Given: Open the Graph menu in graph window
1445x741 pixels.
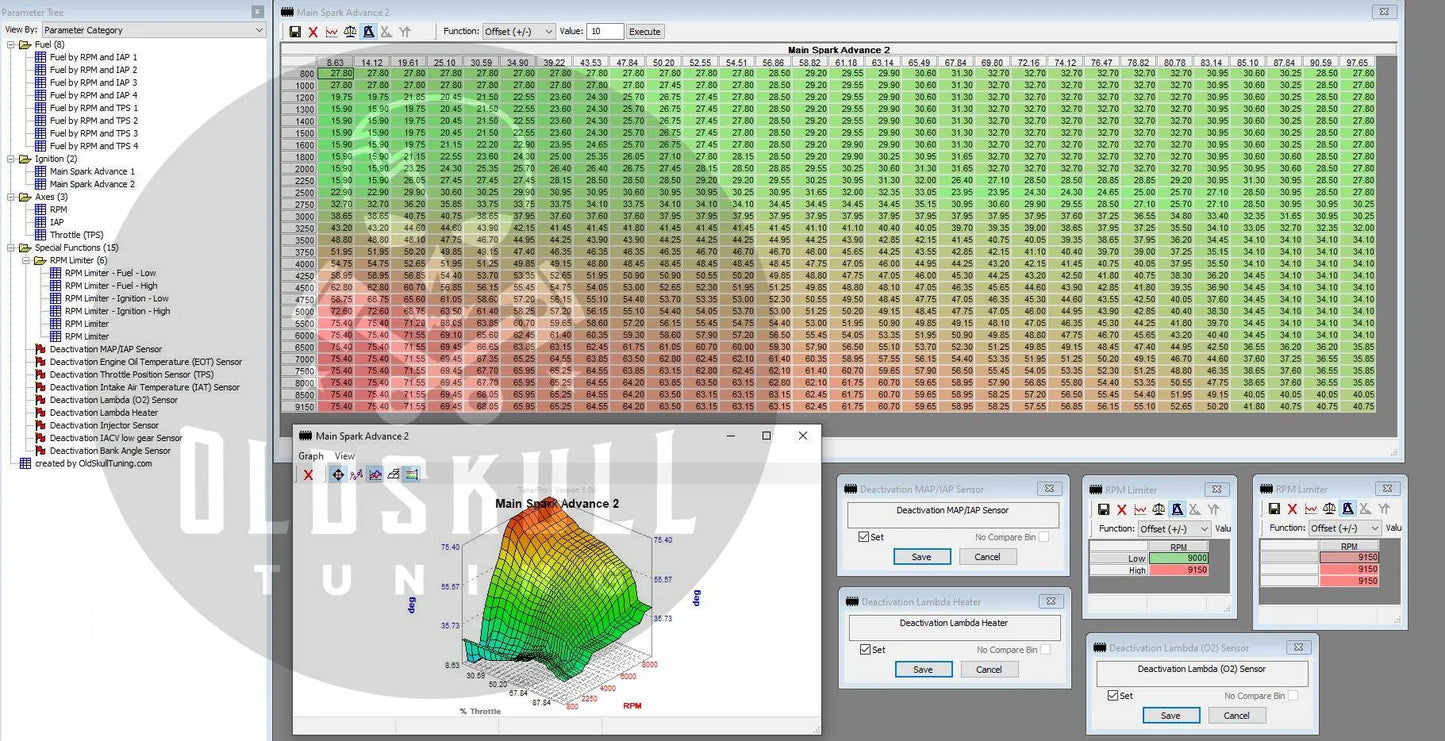Looking at the screenshot, I should tap(311, 456).
